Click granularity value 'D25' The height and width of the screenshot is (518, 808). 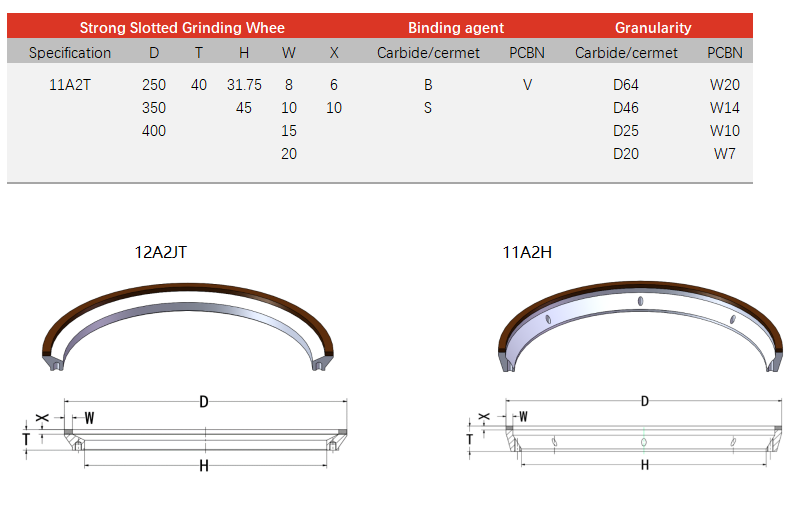click(626, 131)
